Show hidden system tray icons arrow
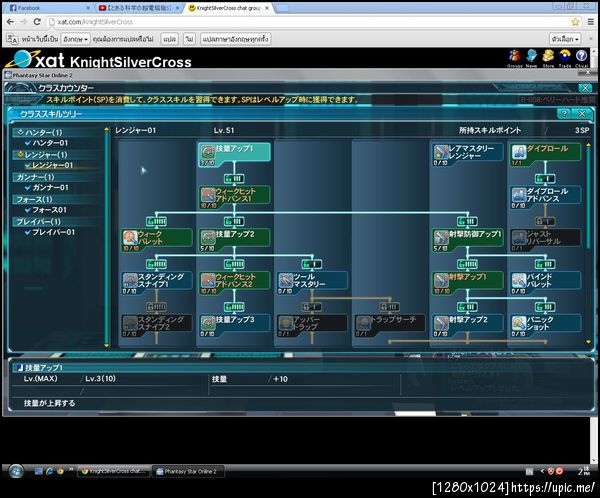 [x=542, y=471]
